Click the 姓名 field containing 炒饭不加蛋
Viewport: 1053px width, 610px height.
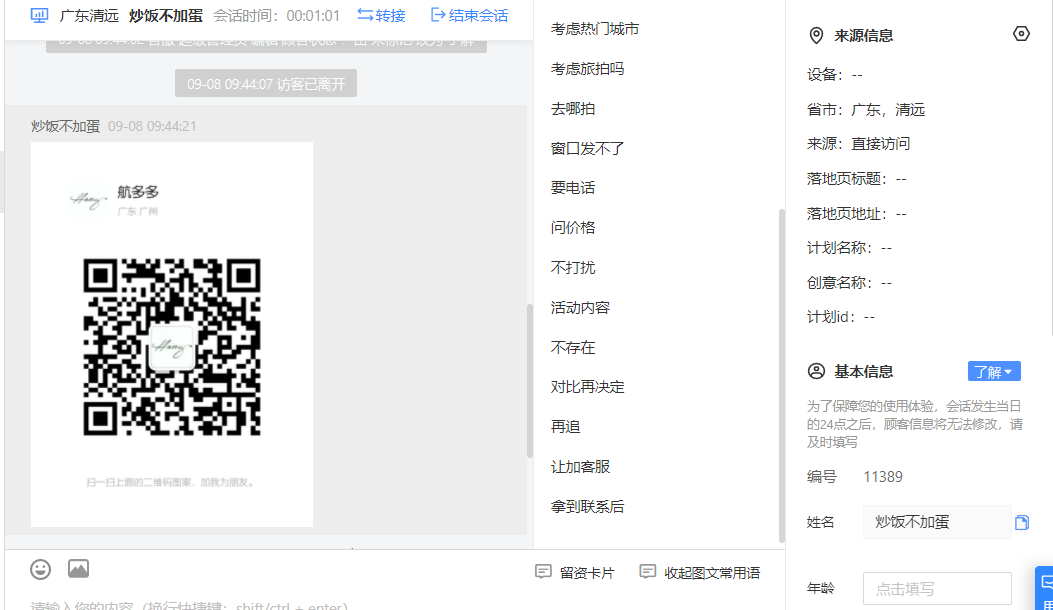(x=937, y=522)
